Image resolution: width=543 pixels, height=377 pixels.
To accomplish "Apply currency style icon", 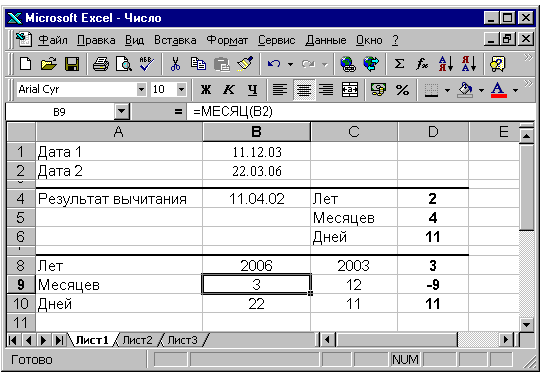I will pyautogui.click(x=378, y=90).
